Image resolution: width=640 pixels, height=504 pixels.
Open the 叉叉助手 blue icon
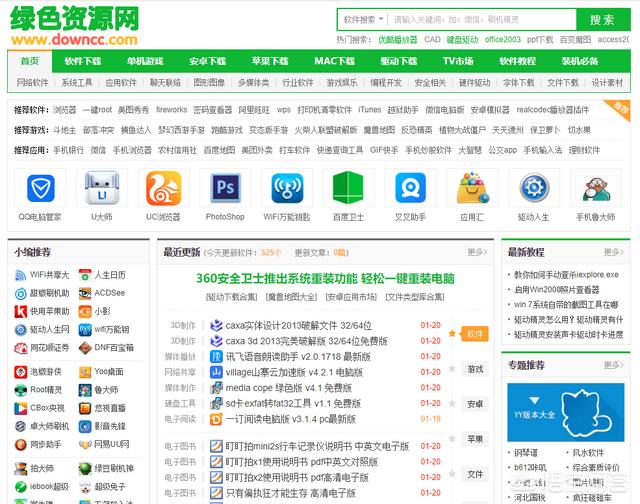pyautogui.click(x=410, y=188)
